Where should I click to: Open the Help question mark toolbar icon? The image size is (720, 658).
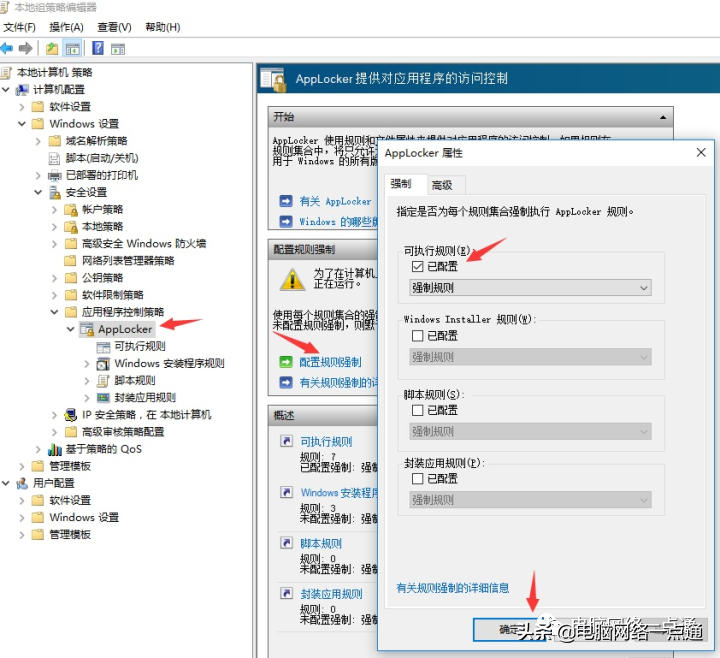98,48
